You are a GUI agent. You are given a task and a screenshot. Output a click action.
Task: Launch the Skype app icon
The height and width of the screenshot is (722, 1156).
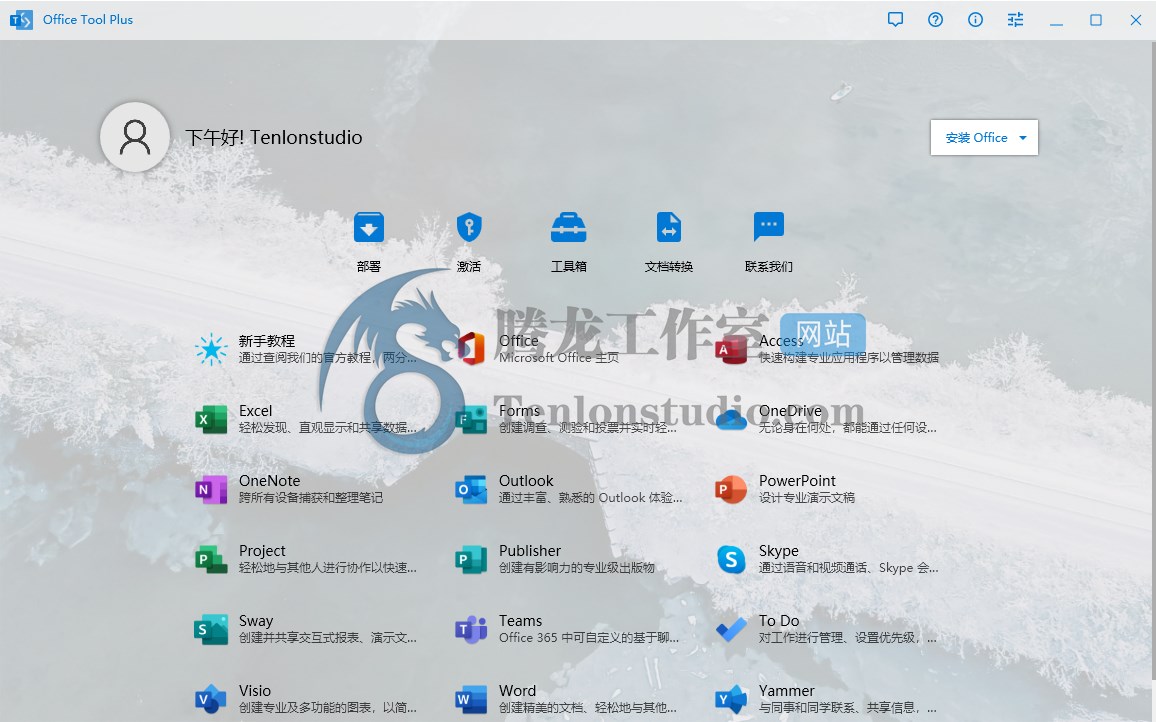tap(731, 559)
